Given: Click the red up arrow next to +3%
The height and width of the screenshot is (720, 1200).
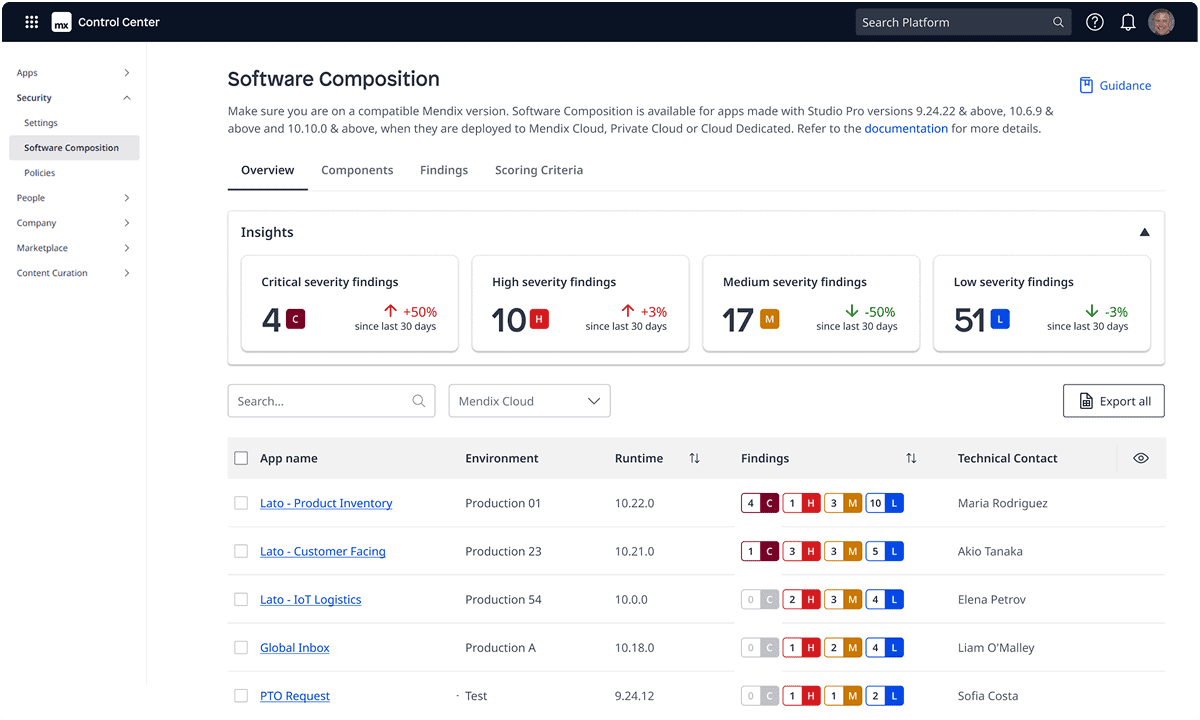Looking at the screenshot, I should click(x=628, y=311).
